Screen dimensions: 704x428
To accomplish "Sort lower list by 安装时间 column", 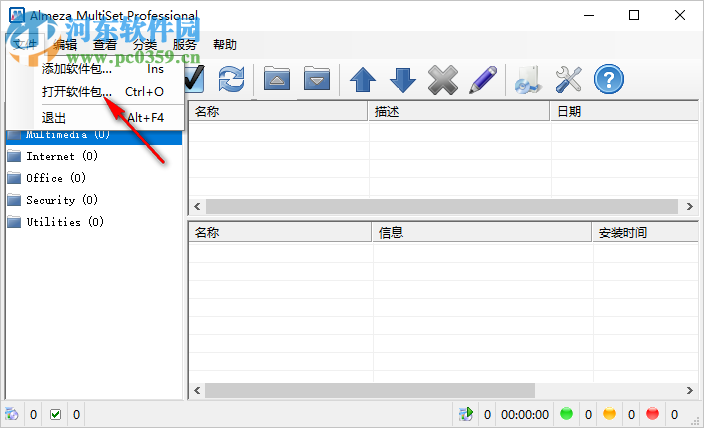I will pos(646,233).
